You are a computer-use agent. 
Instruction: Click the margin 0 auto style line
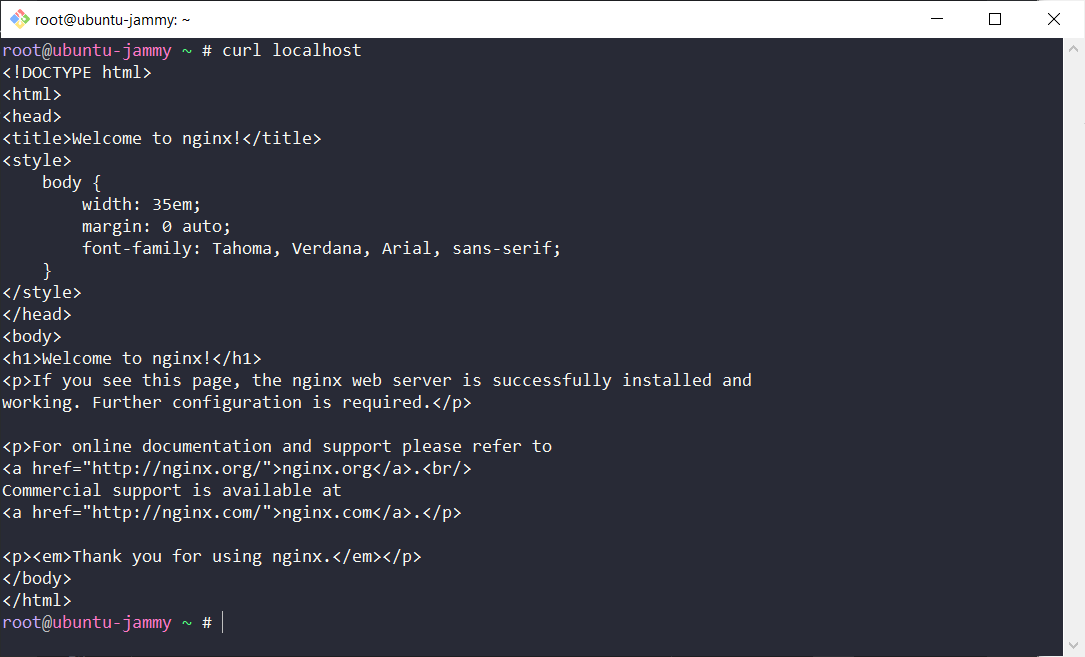pyautogui.click(x=155, y=225)
